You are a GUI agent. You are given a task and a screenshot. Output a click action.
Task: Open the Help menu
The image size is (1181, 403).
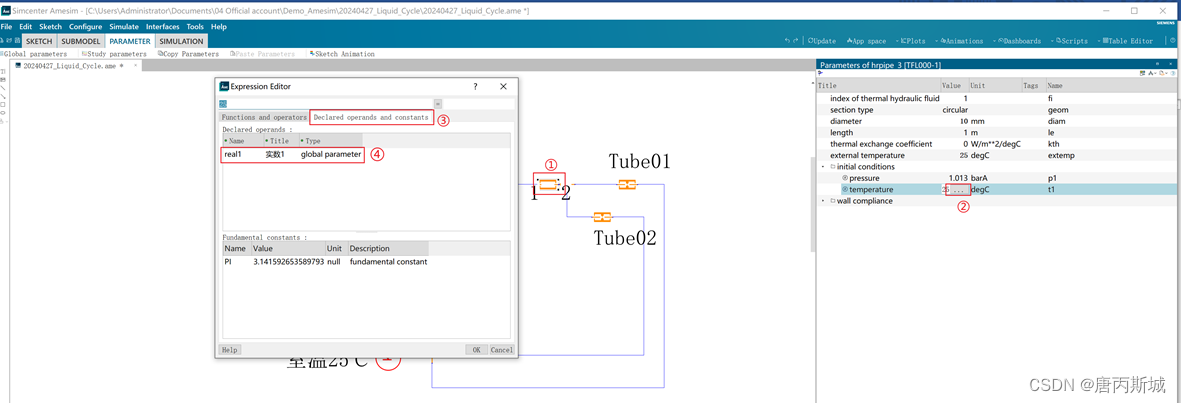coord(218,26)
